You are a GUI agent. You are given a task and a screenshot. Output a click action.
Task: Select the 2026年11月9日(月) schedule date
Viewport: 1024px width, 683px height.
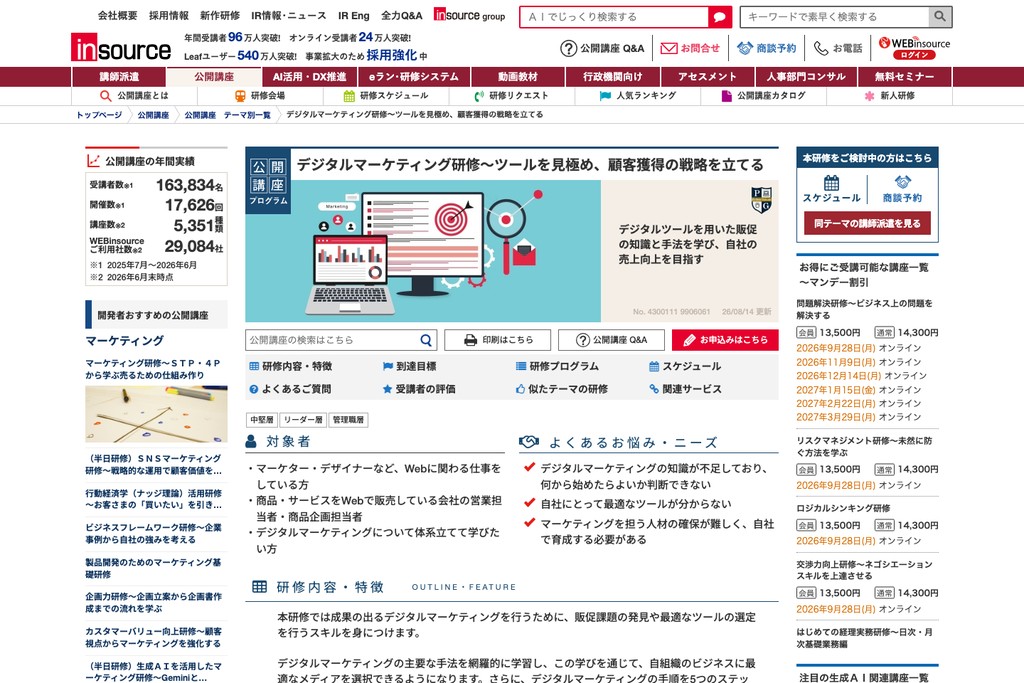pyautogui.click(x=835, y=362)
